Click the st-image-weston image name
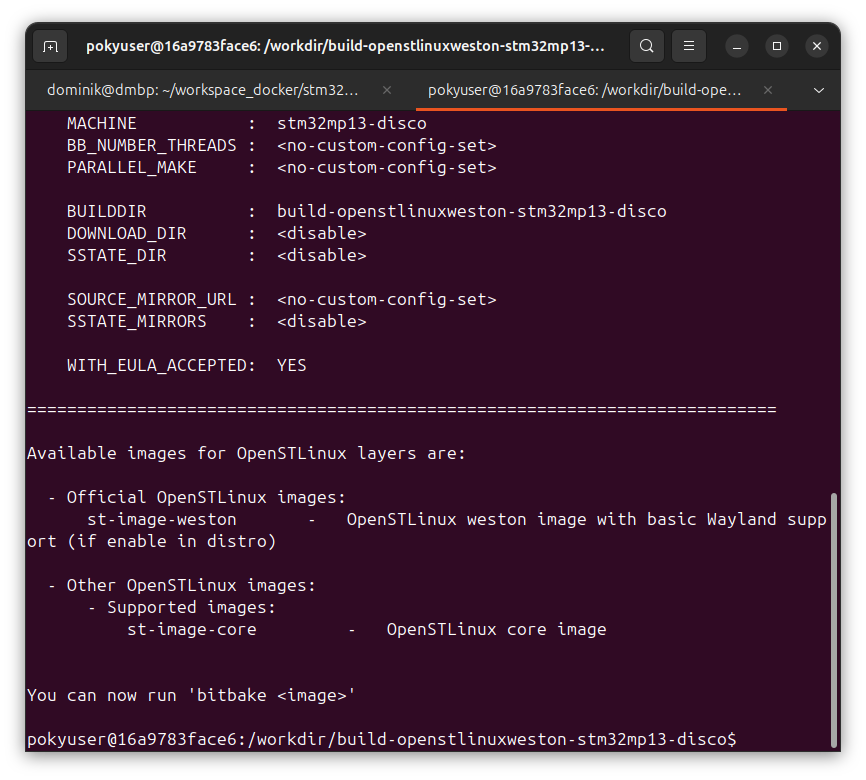The width and height of the screenshot is (866, 780). [162, 519]
